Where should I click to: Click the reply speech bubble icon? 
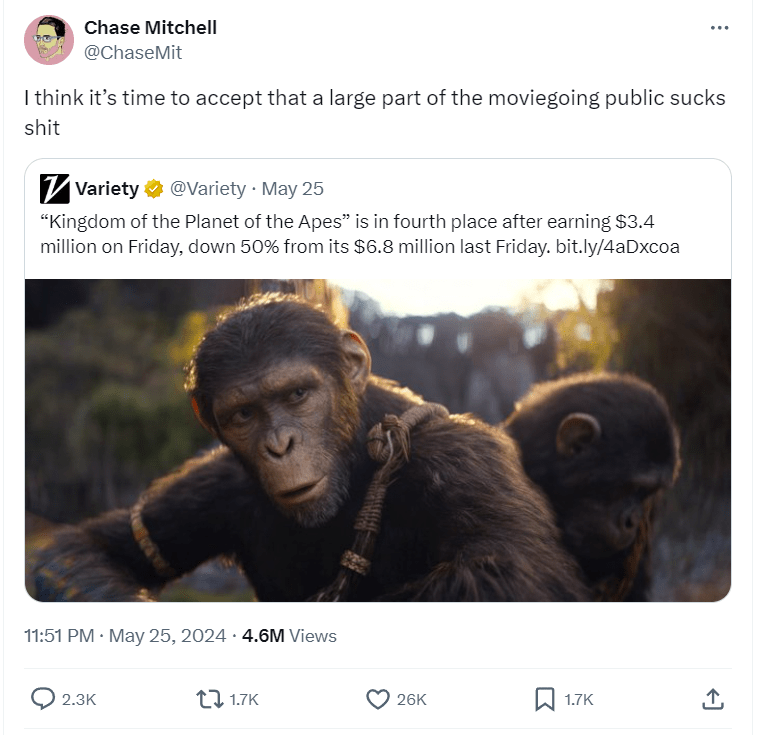click(44, 699)
